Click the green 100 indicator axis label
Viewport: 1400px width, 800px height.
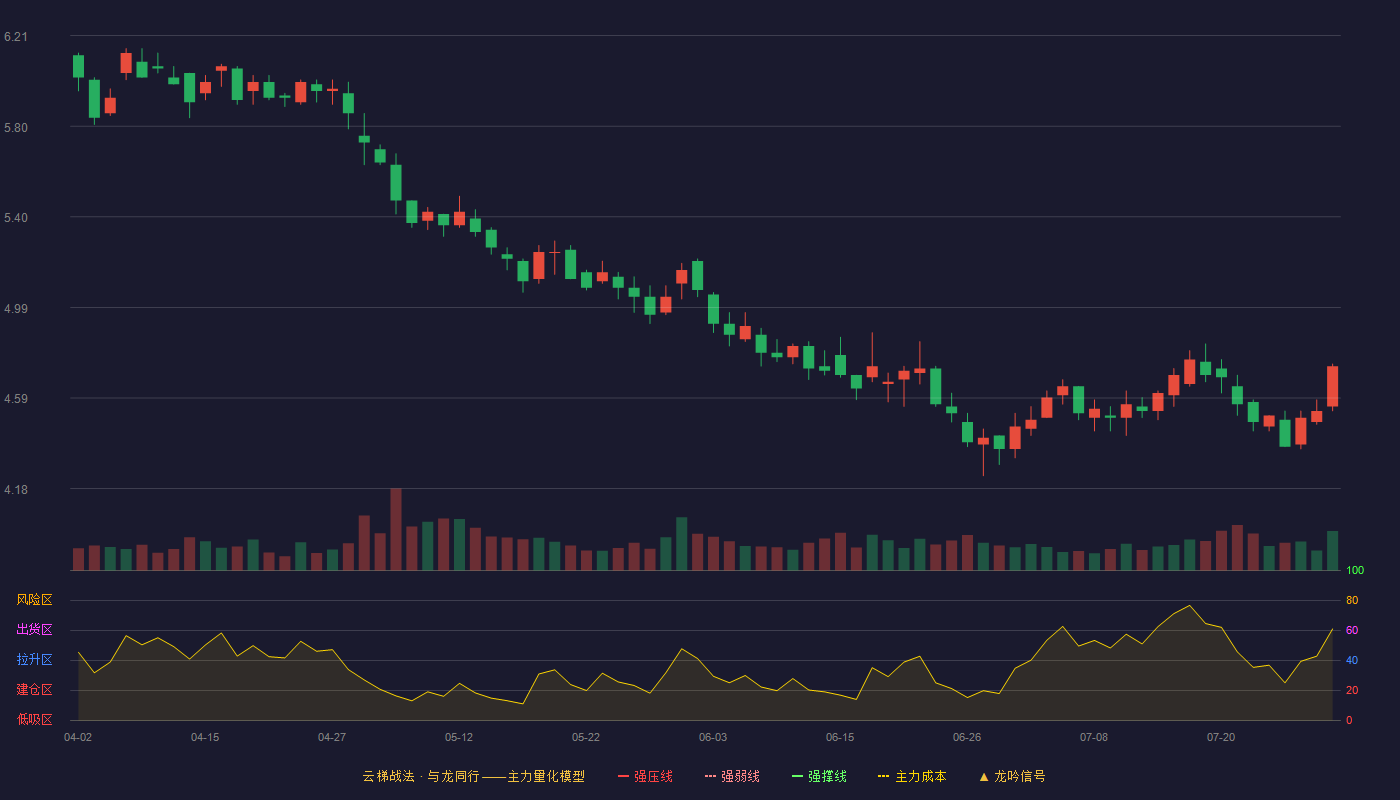[1355, 571]
